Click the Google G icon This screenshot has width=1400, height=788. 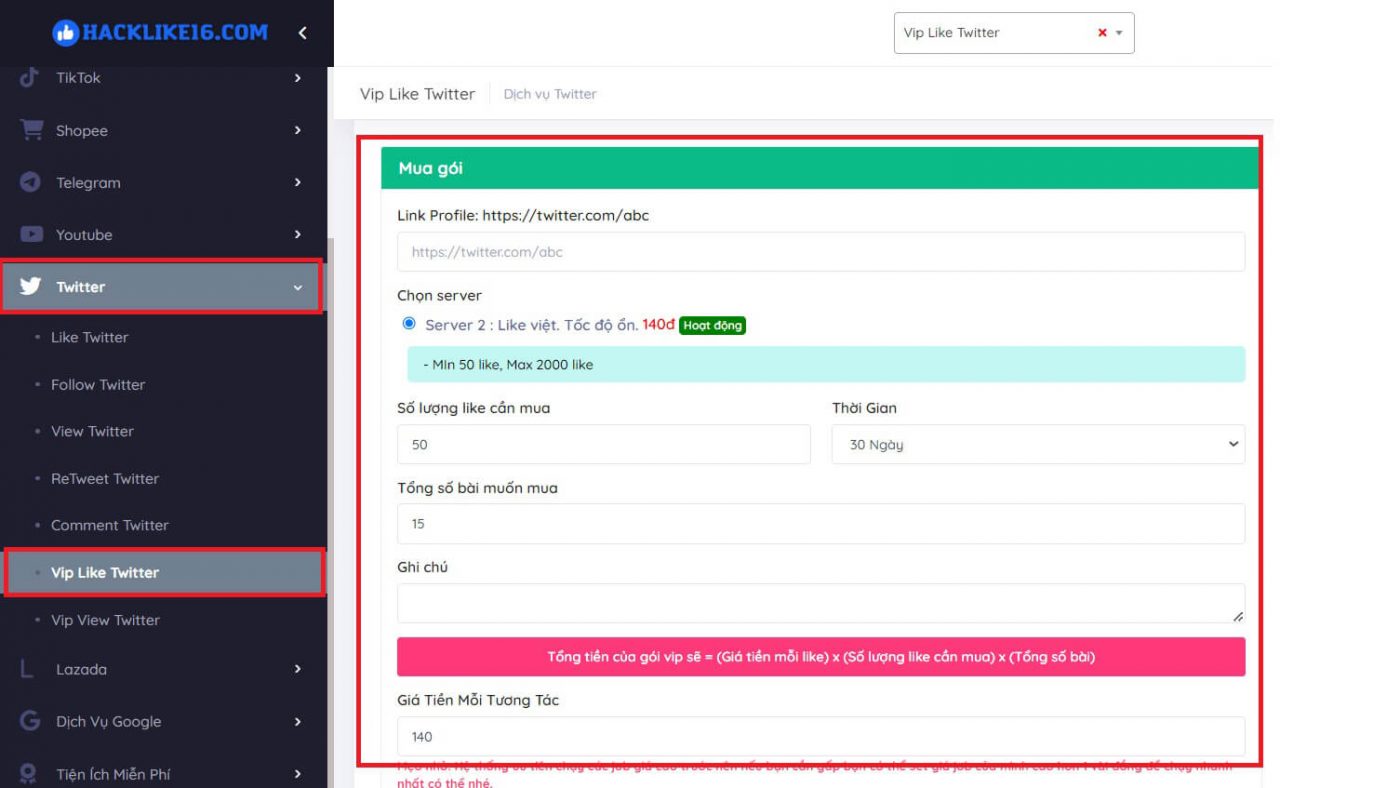(x=30, y=721)
